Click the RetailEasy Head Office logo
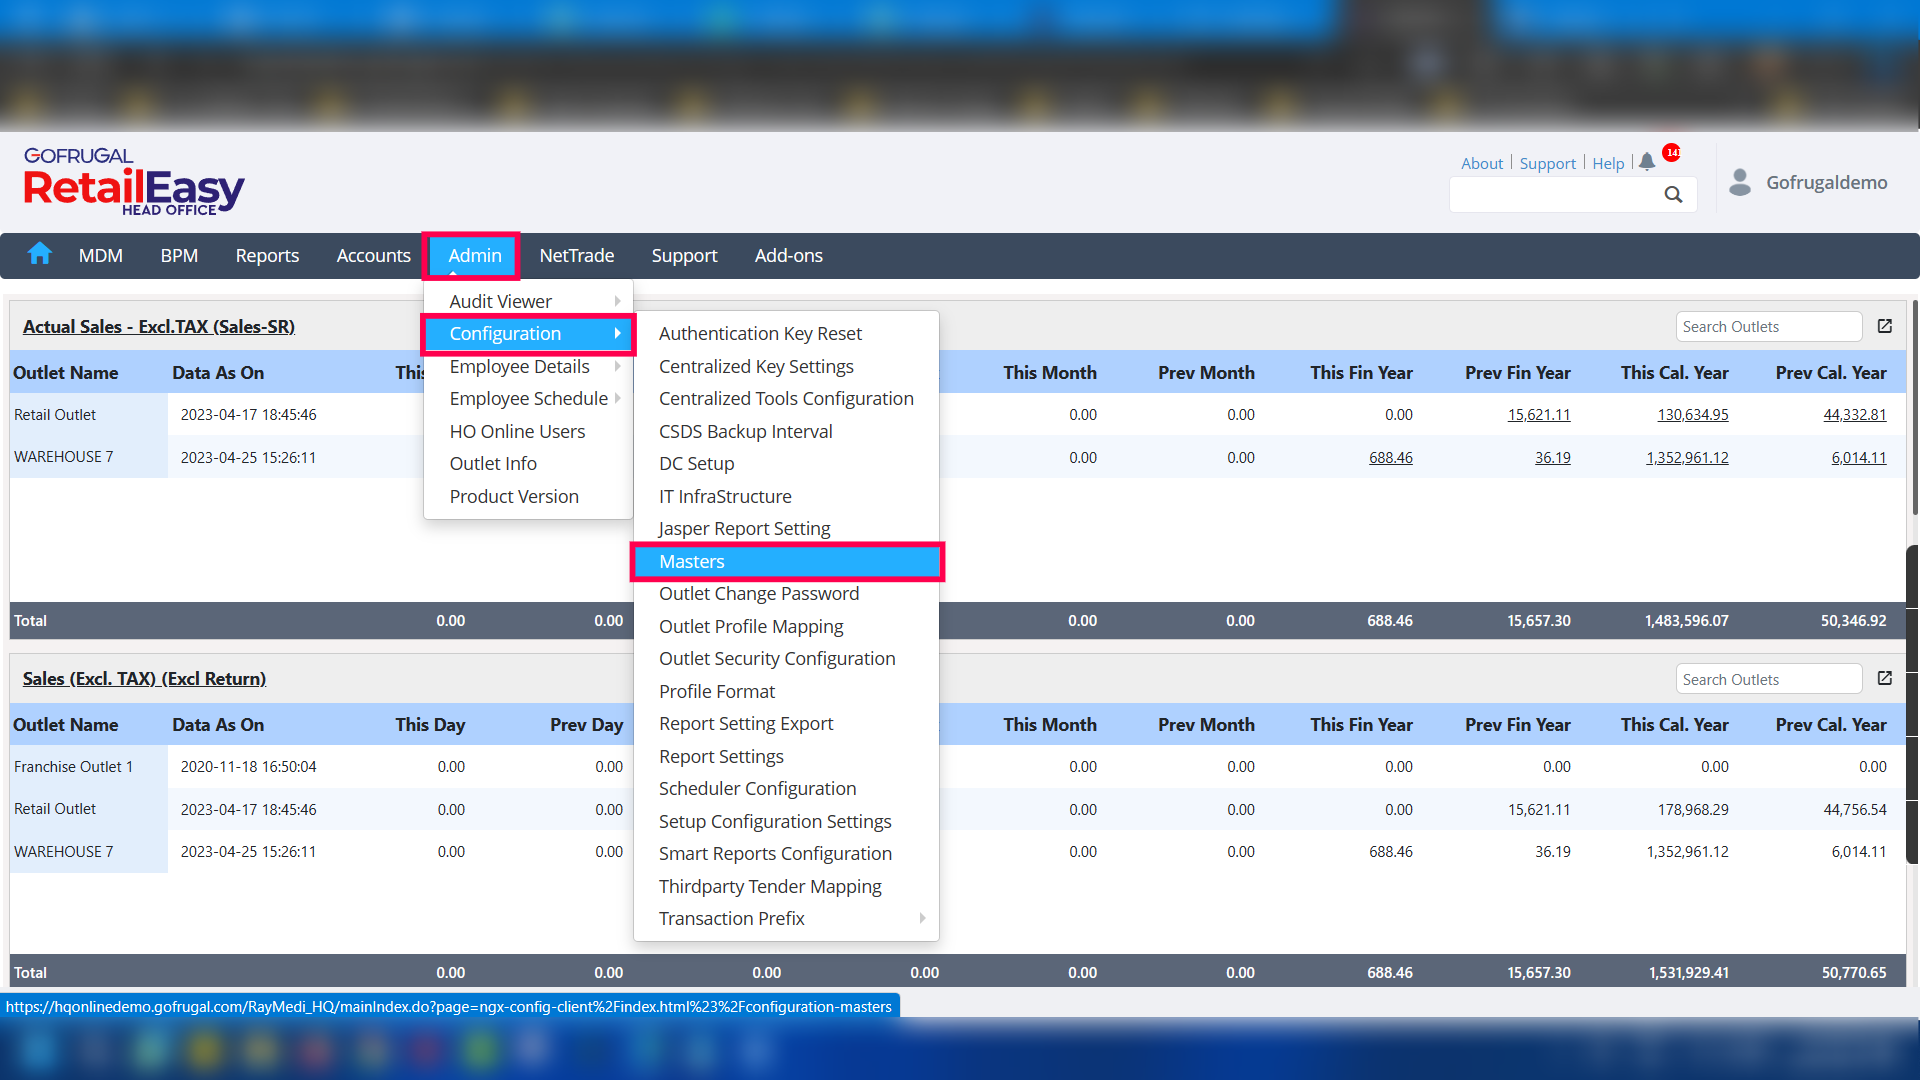Viewport: 1920px width, 1080px height. tap(134, 182)
